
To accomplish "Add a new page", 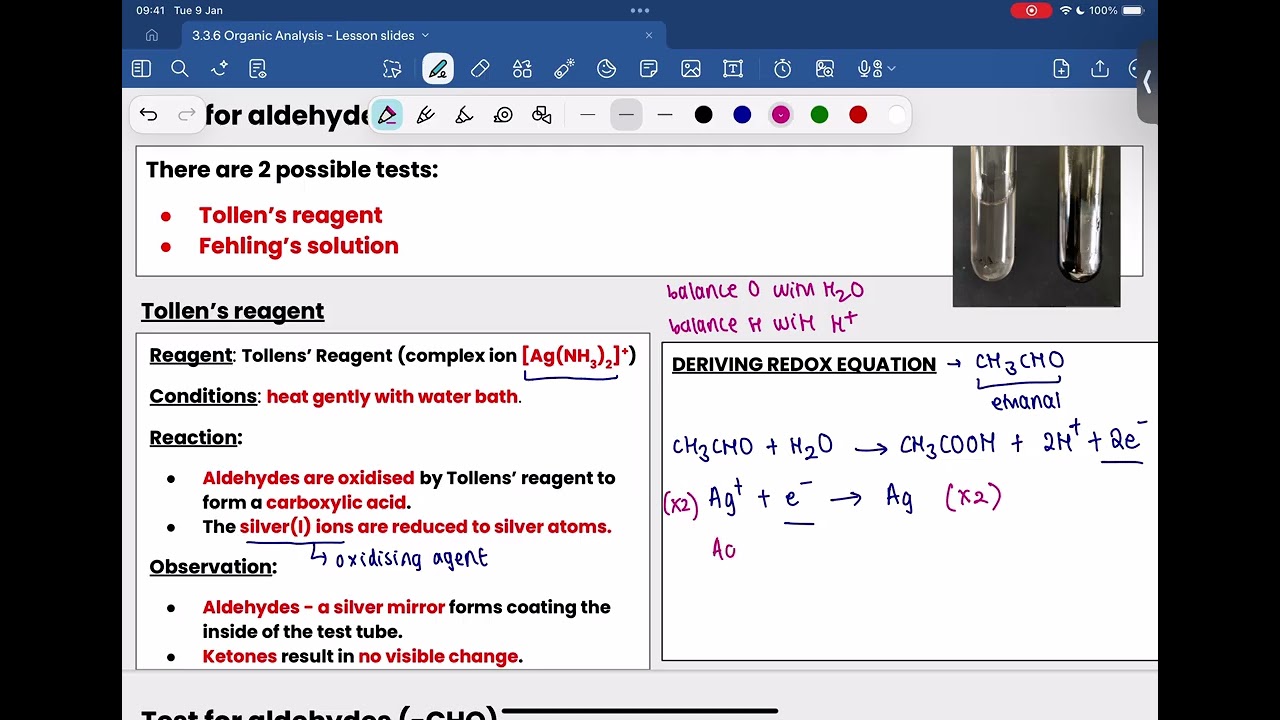I will [1061, 69].
